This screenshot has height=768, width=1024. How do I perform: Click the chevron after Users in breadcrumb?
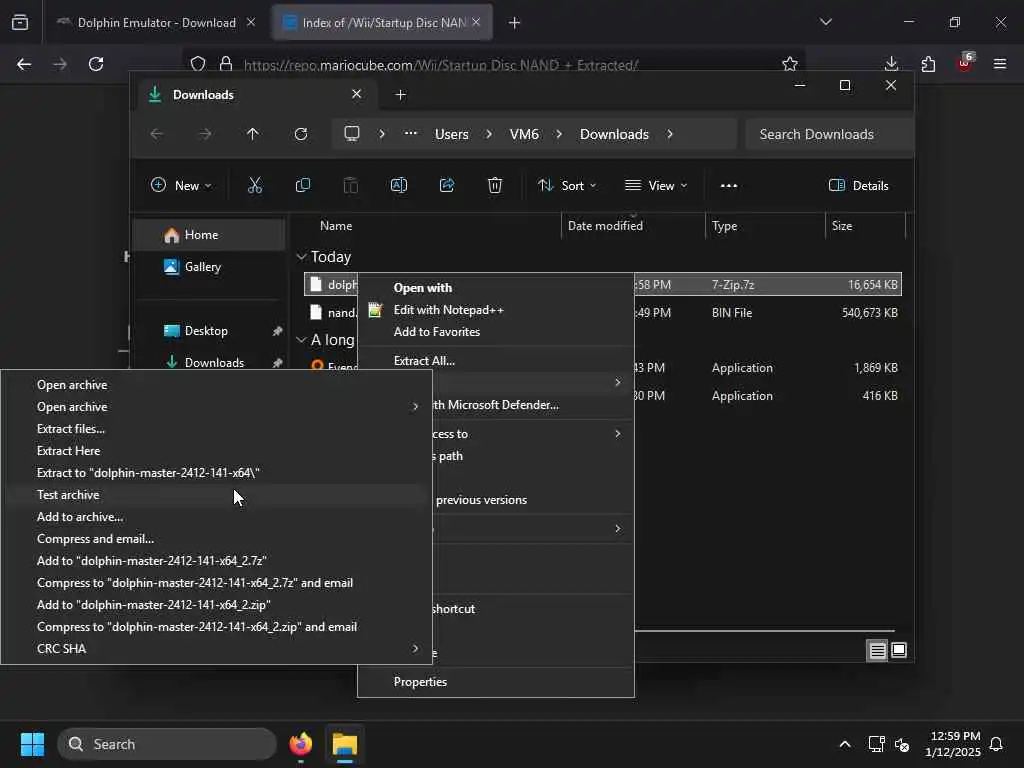click(x=488, y=134)
